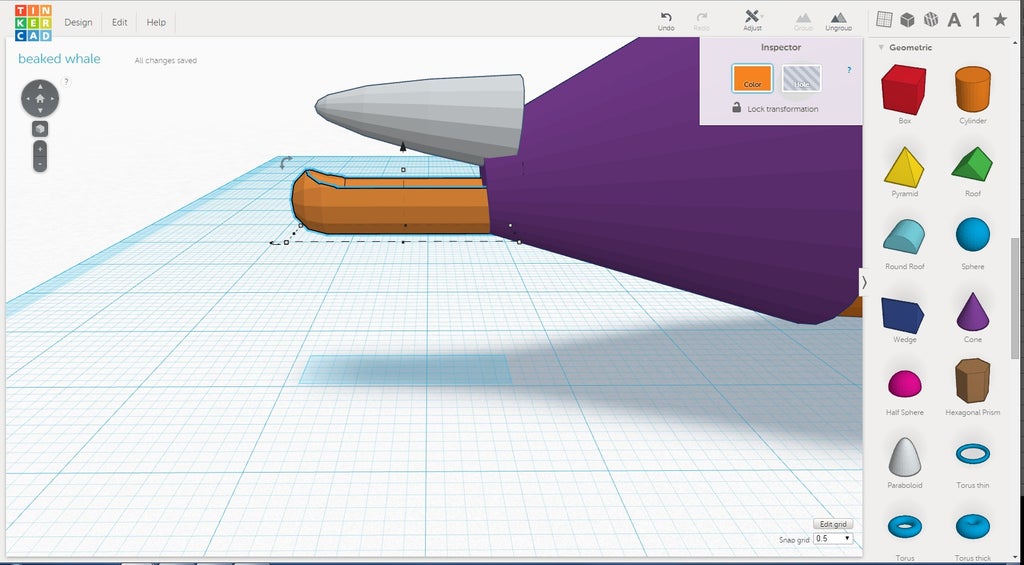1024x565 pixels.
Task: Select the solid cube shapes icon
Action: [907, 20]
